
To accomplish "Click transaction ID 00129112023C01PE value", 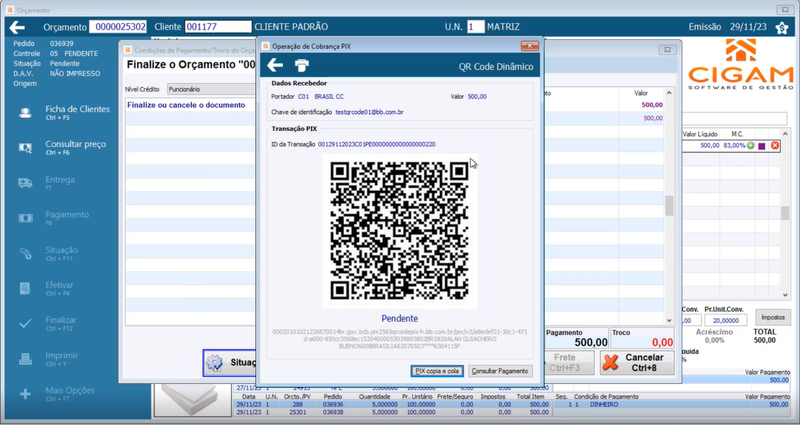I will (377, 144).
